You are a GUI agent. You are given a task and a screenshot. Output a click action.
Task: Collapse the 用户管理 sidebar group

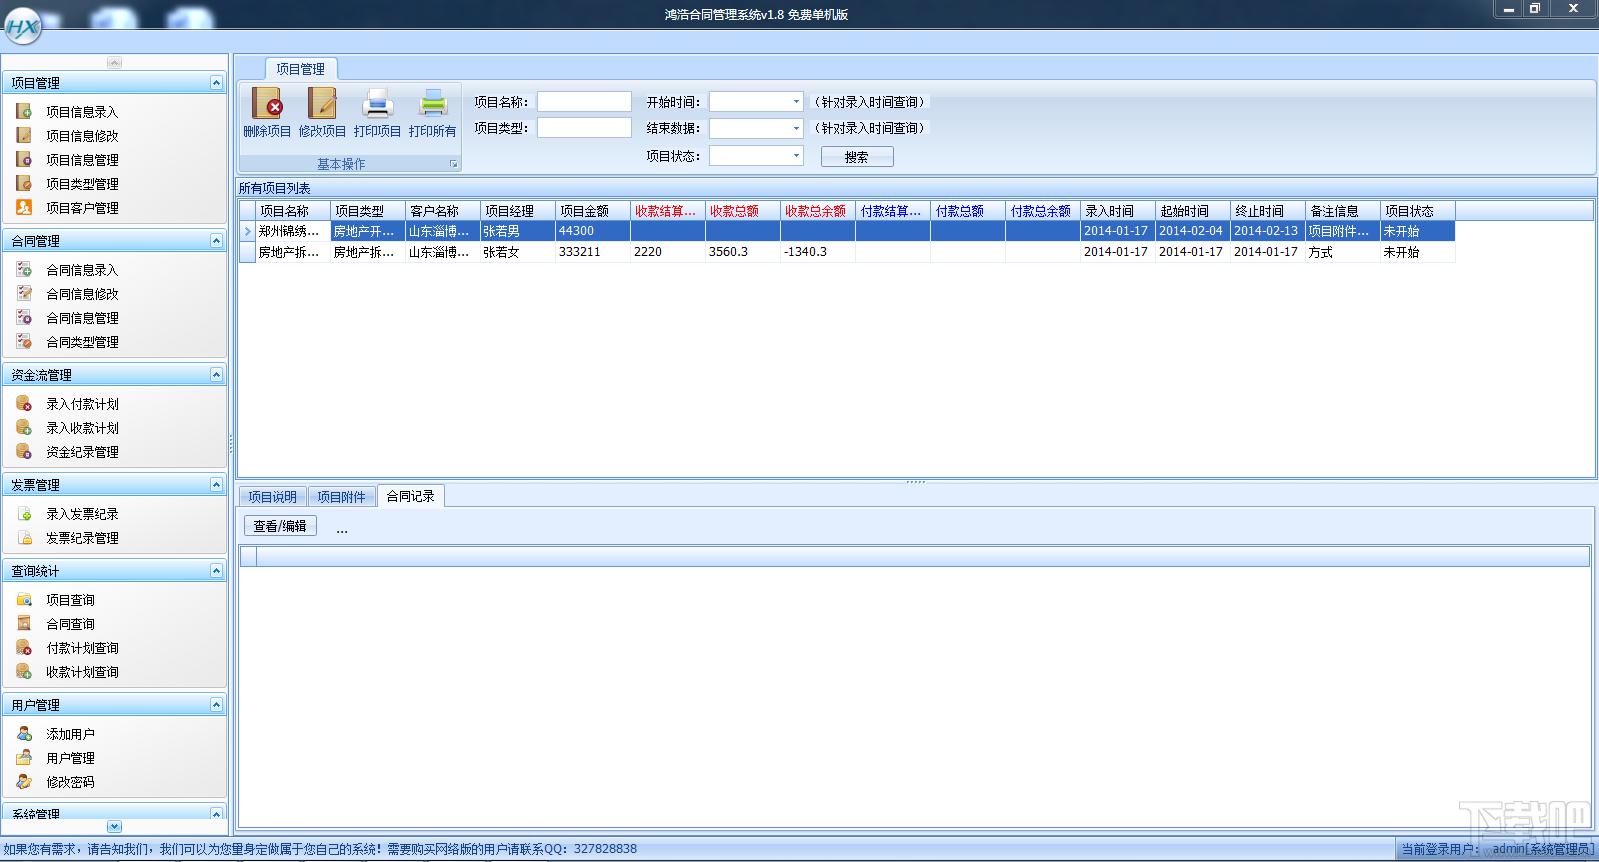pos(216,705)
